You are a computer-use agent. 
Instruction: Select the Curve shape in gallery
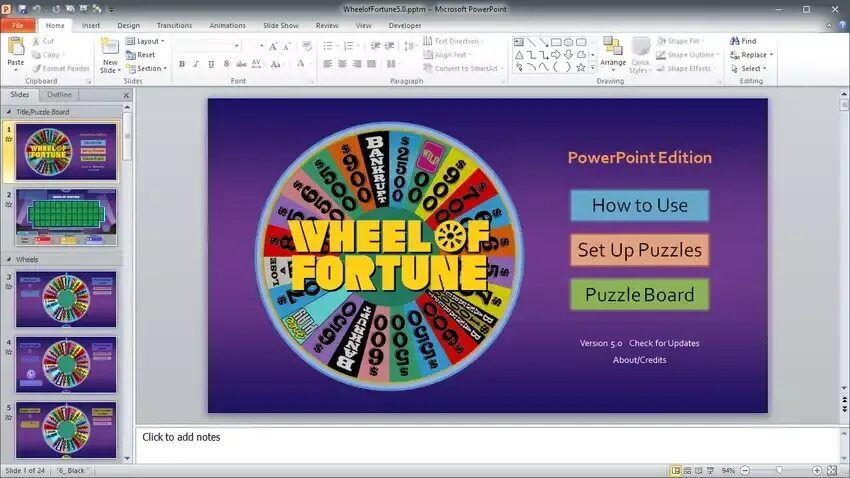[543, 67]
